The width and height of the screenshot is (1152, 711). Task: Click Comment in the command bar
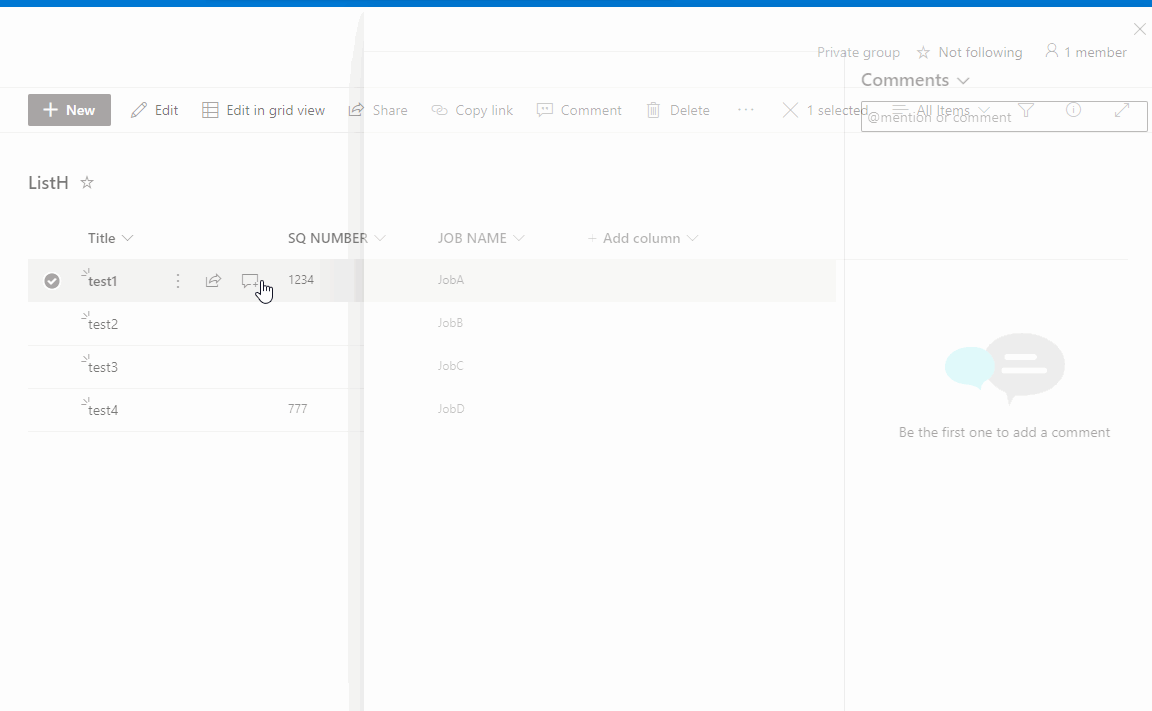[x=580, y=110]
